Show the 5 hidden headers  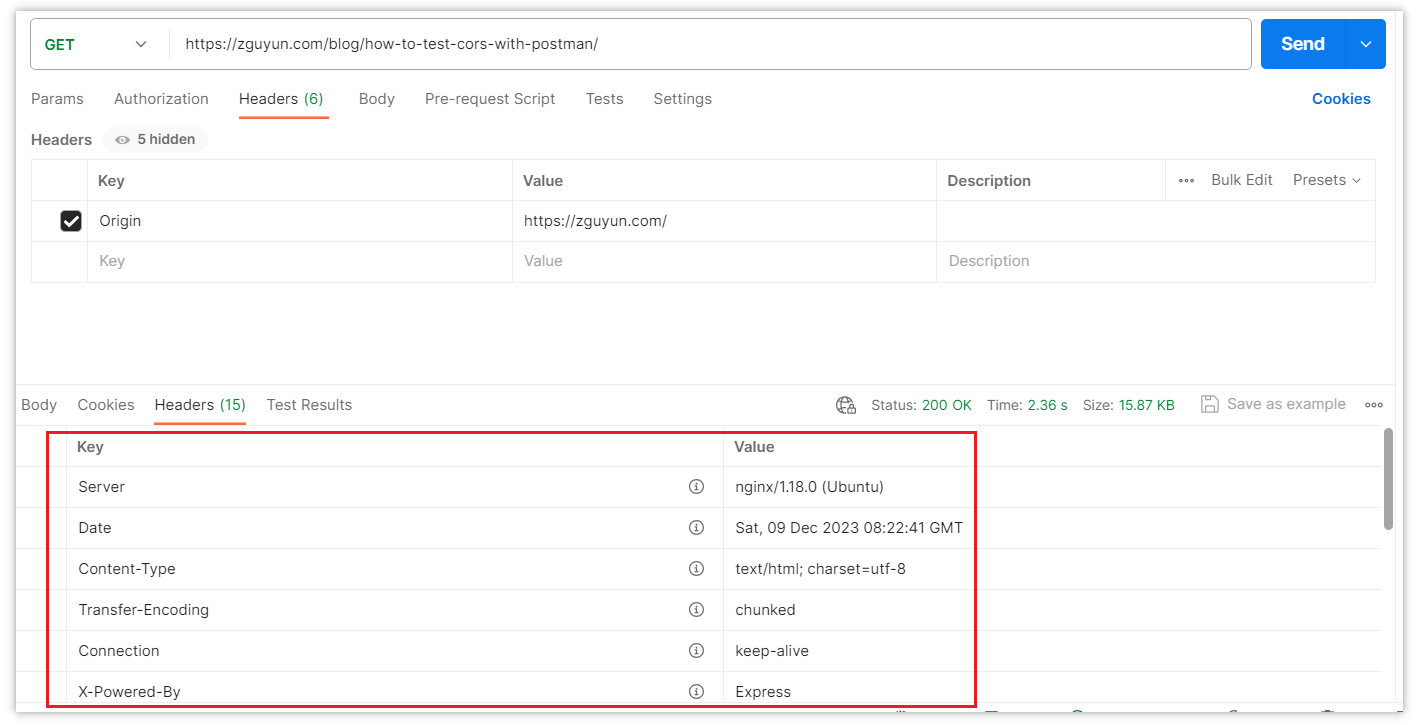(155, 140)
